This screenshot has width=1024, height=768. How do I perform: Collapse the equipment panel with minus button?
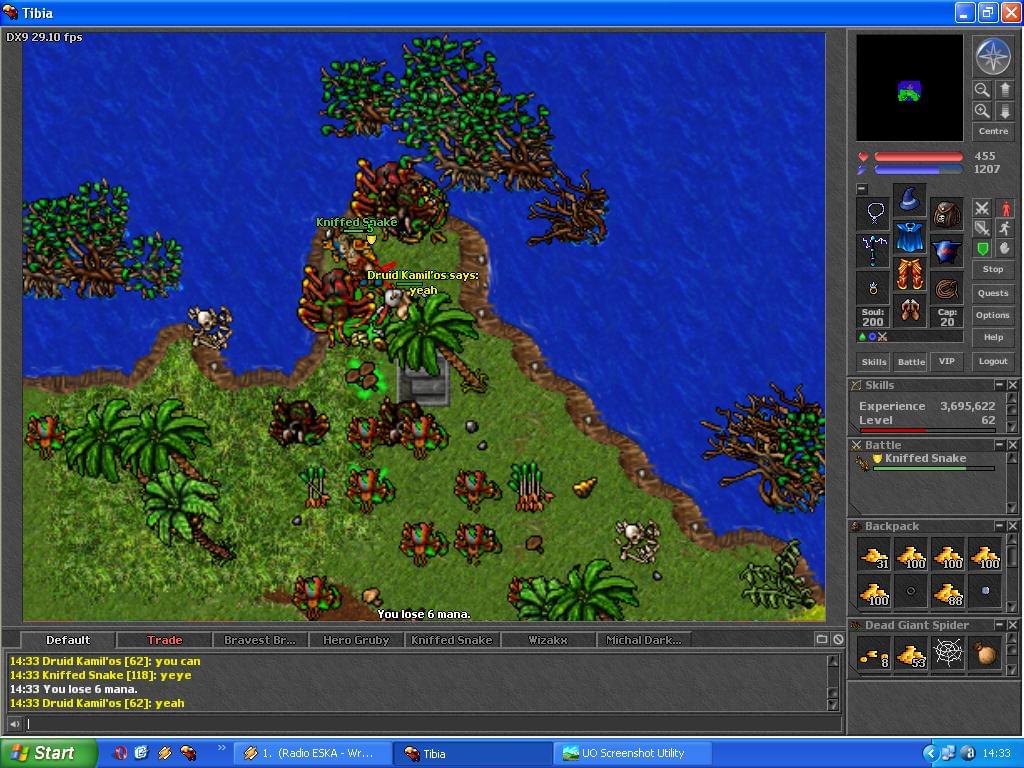(862, 189)
